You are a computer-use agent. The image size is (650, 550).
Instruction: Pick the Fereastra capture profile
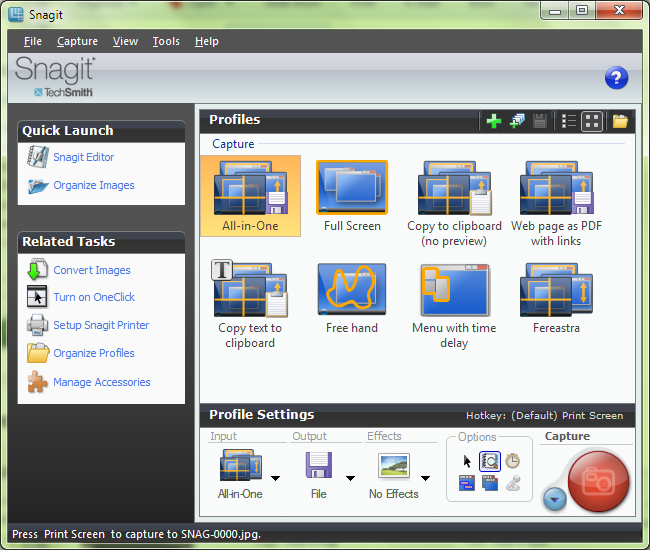(x=556, y=298)
